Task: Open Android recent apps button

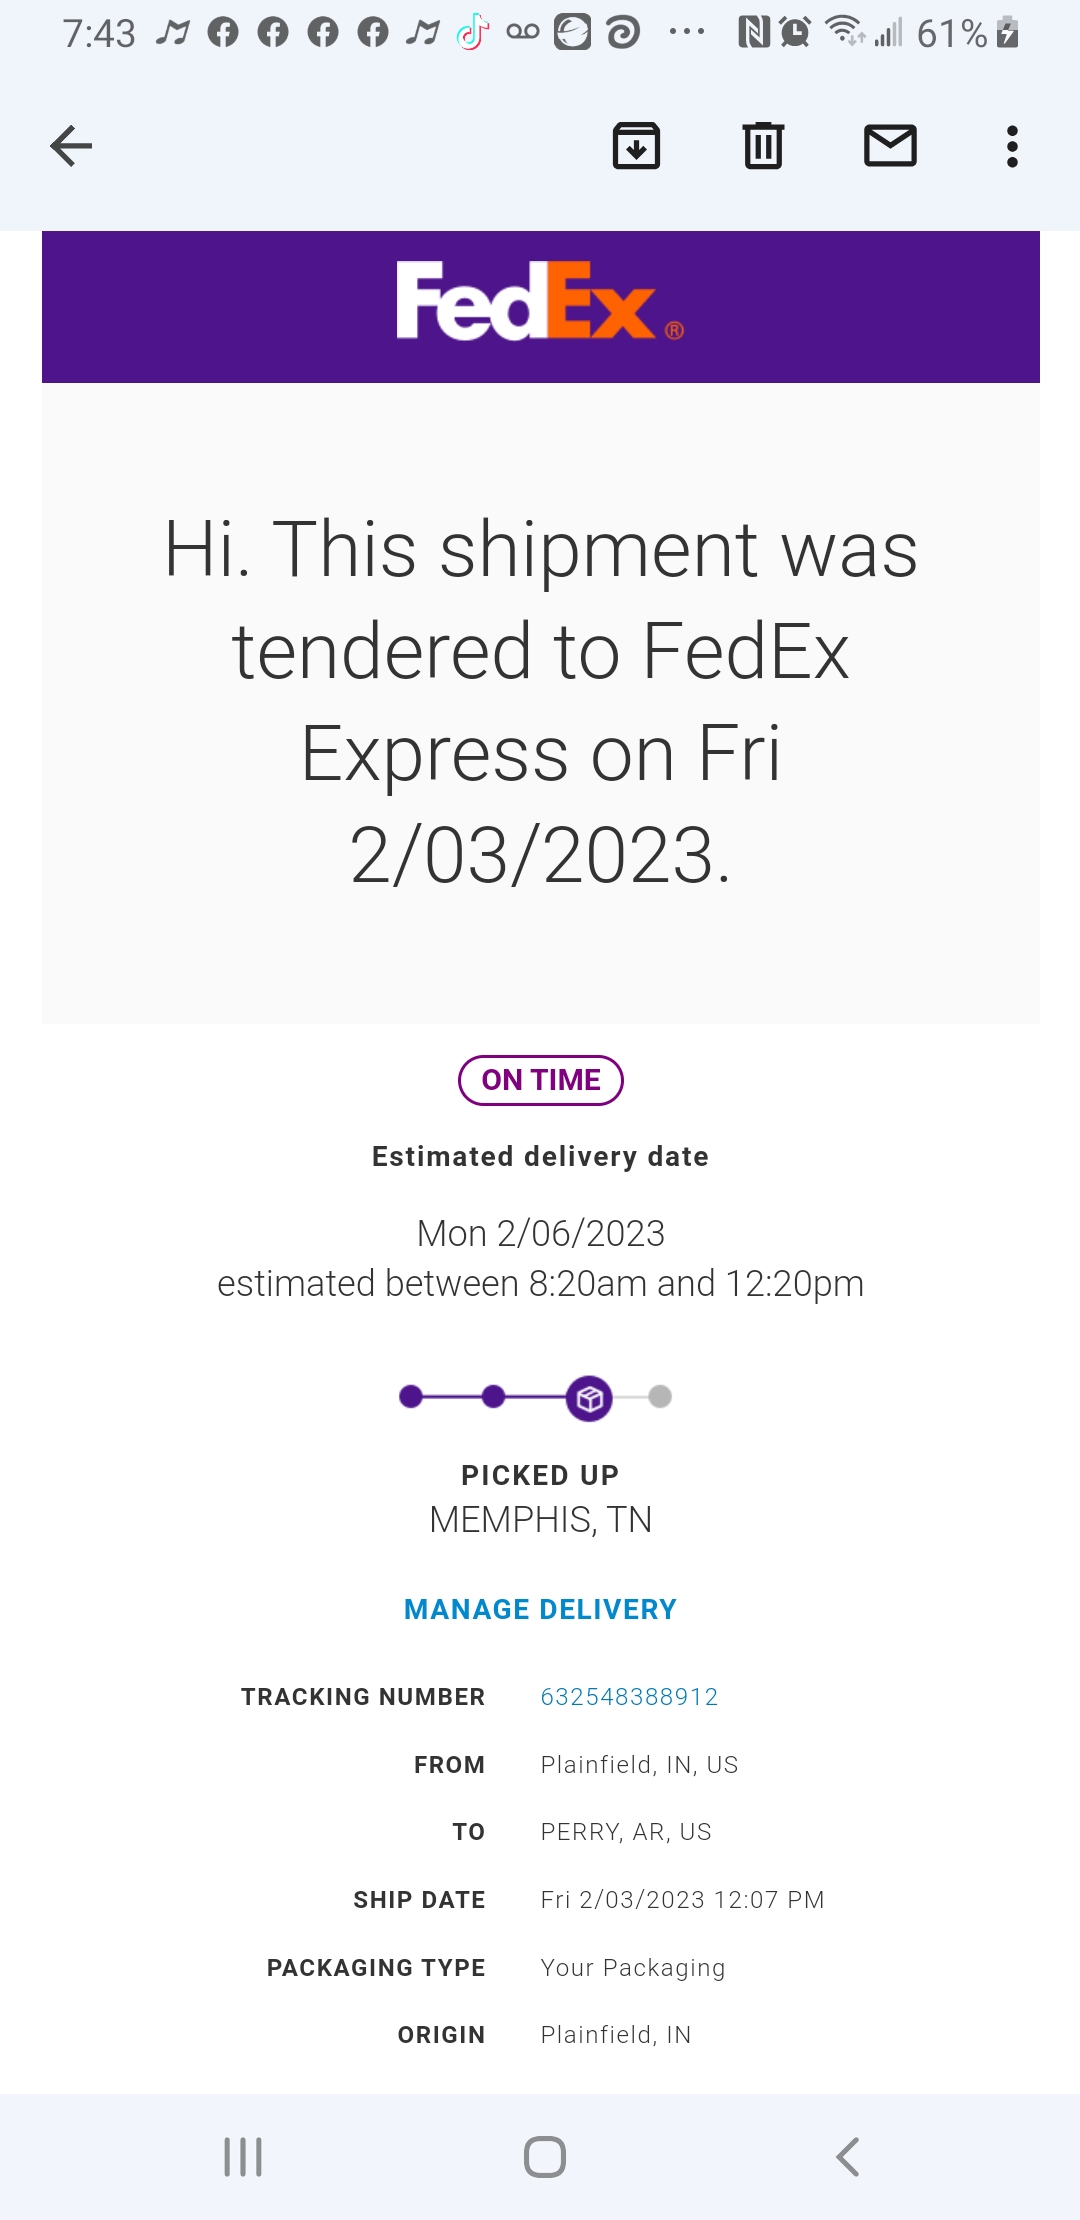Action: point(243,2157)
